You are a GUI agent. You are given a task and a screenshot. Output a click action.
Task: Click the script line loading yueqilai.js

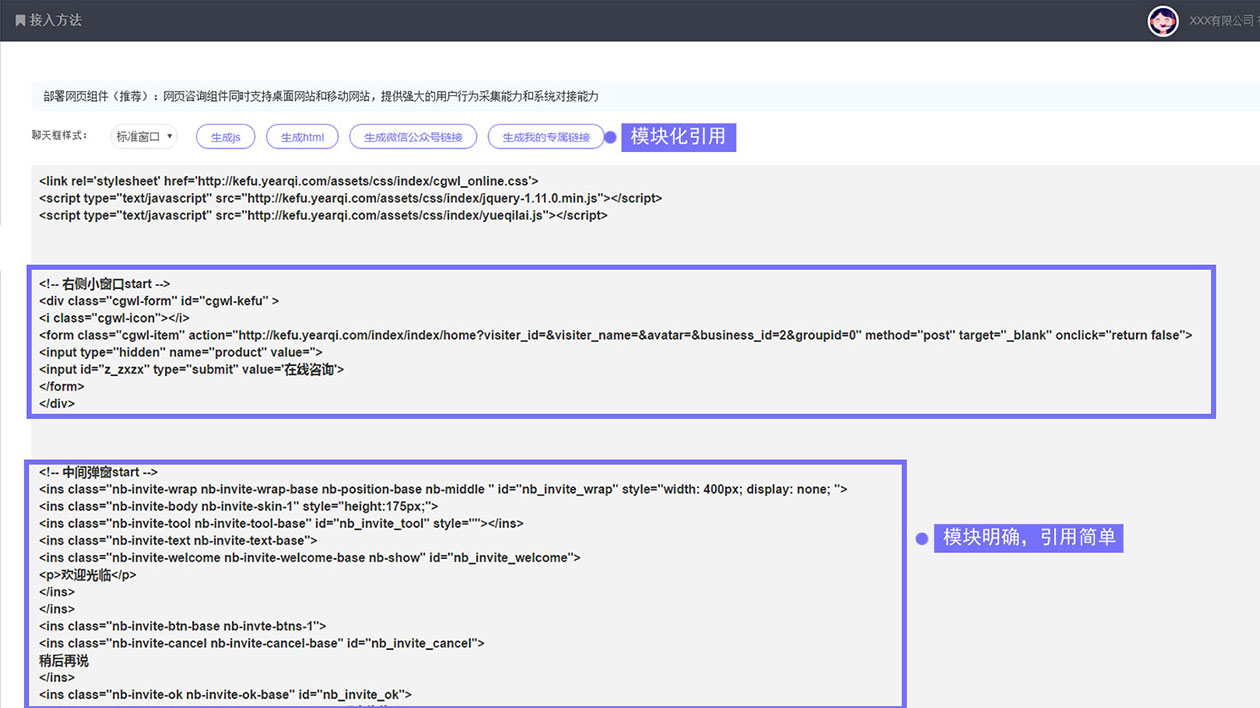323,215
